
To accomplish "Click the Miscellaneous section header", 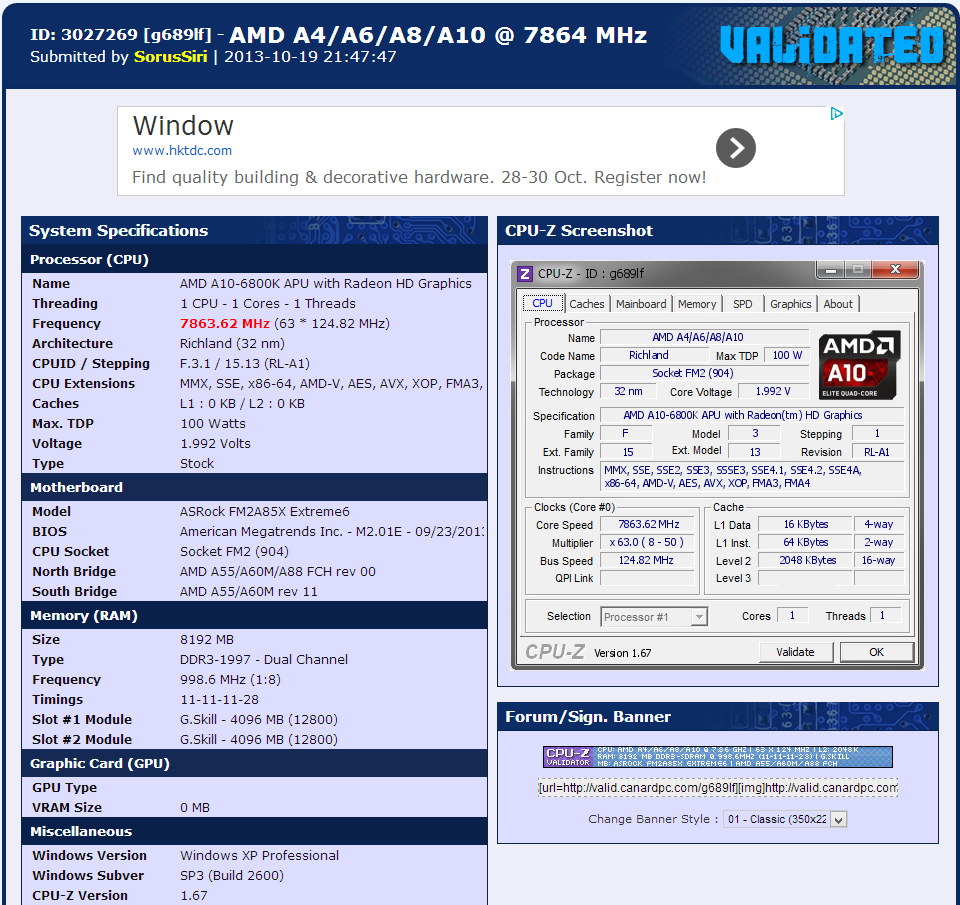I will [x=255, y=831].
